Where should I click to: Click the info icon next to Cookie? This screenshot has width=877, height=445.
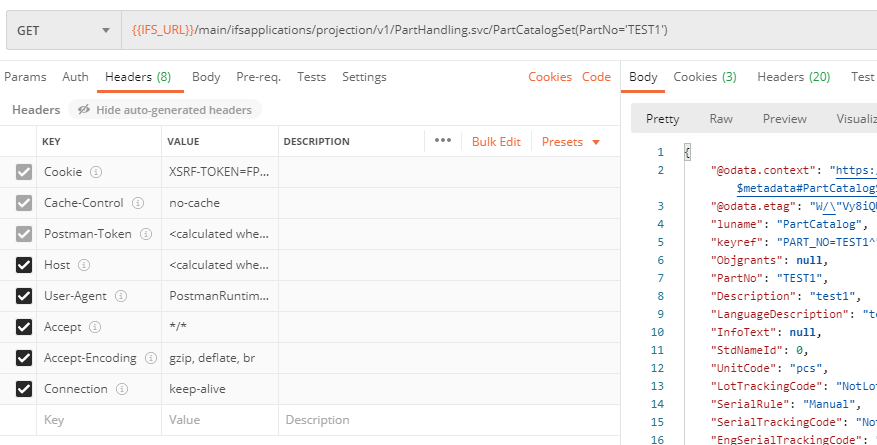coord(96,172)
